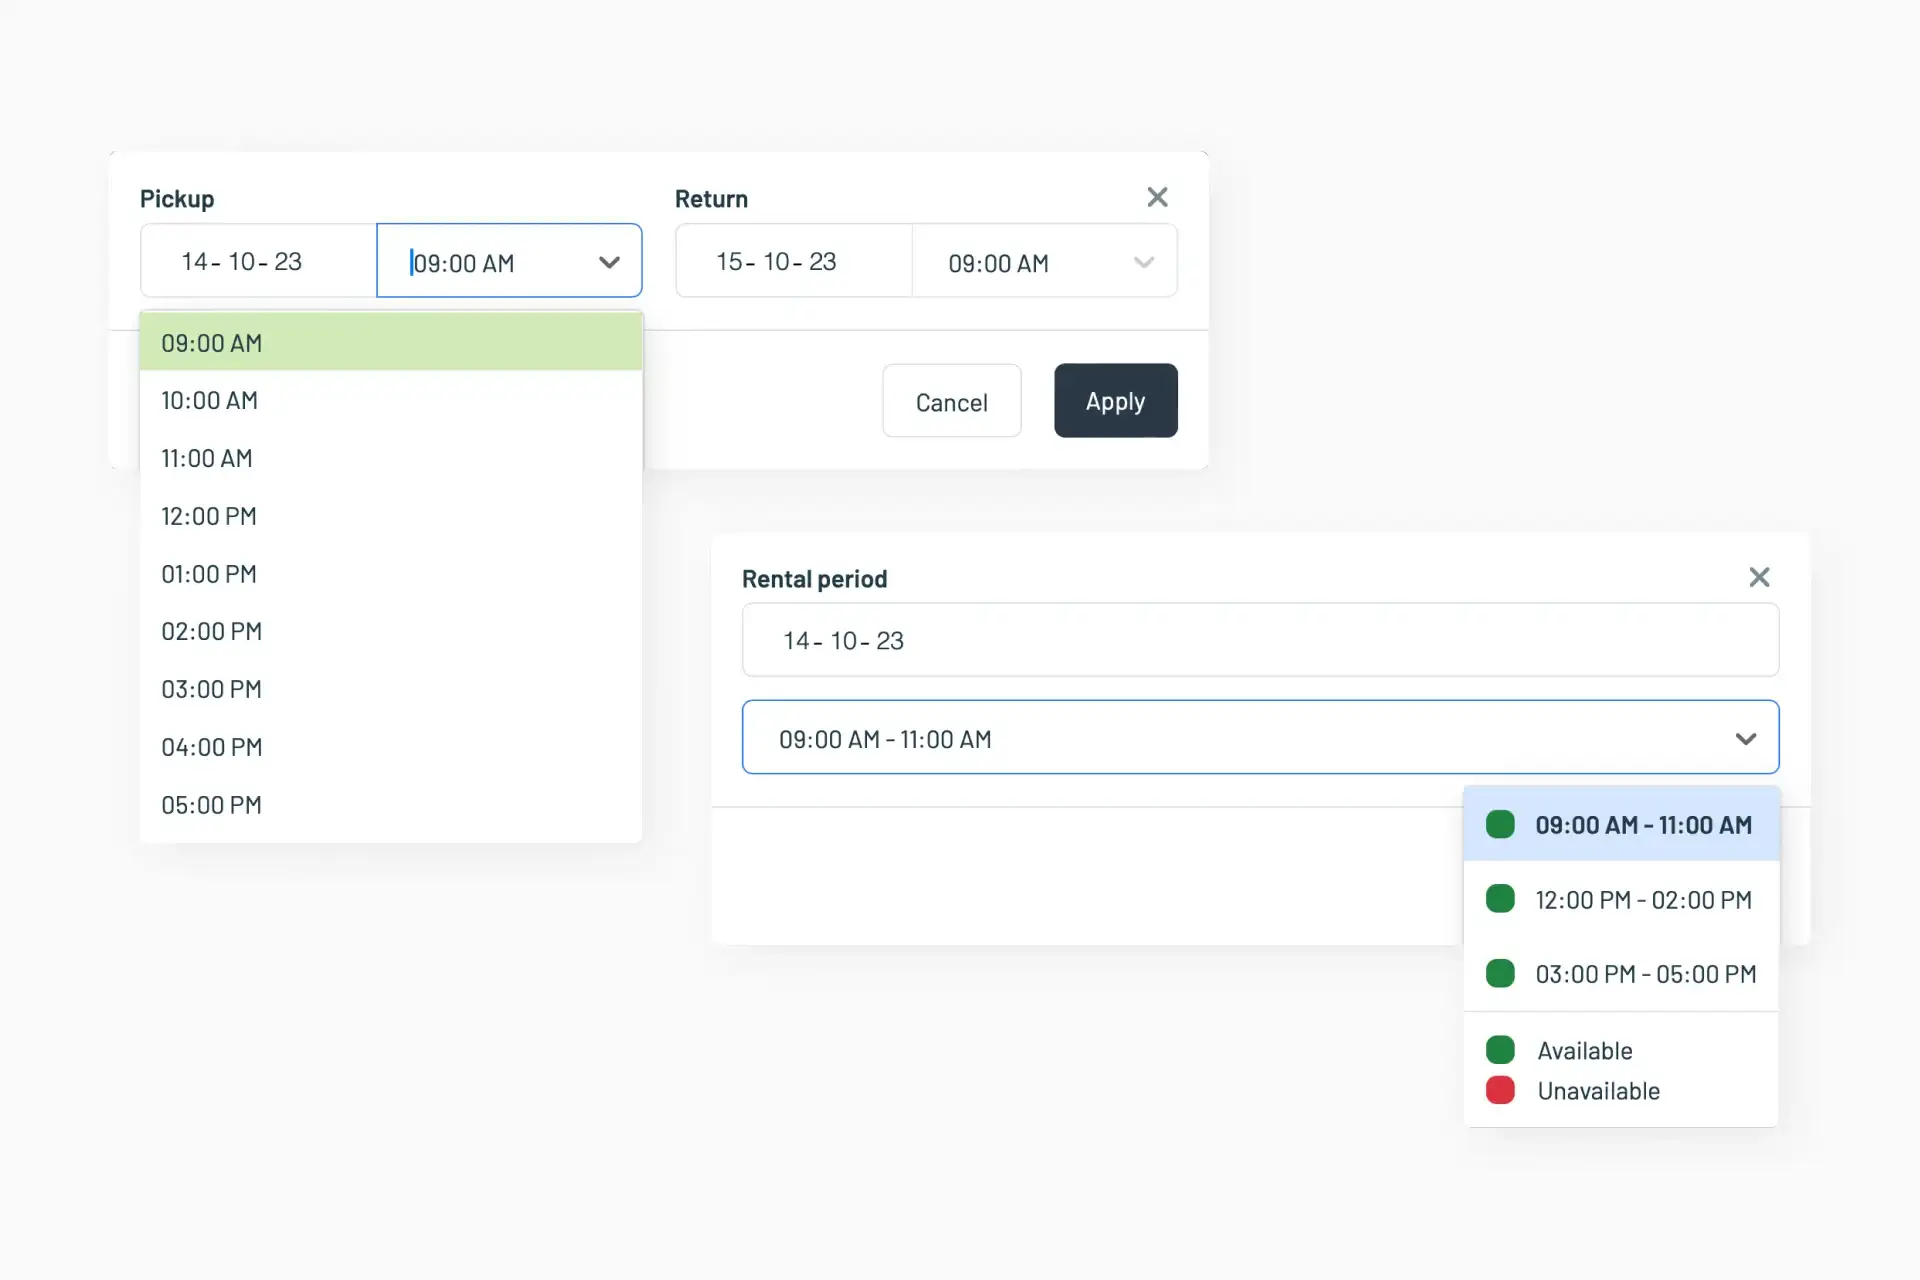Click the green Available legend swatch
Viewport: 1920px width, 1280px height.
[1500, 1050]
